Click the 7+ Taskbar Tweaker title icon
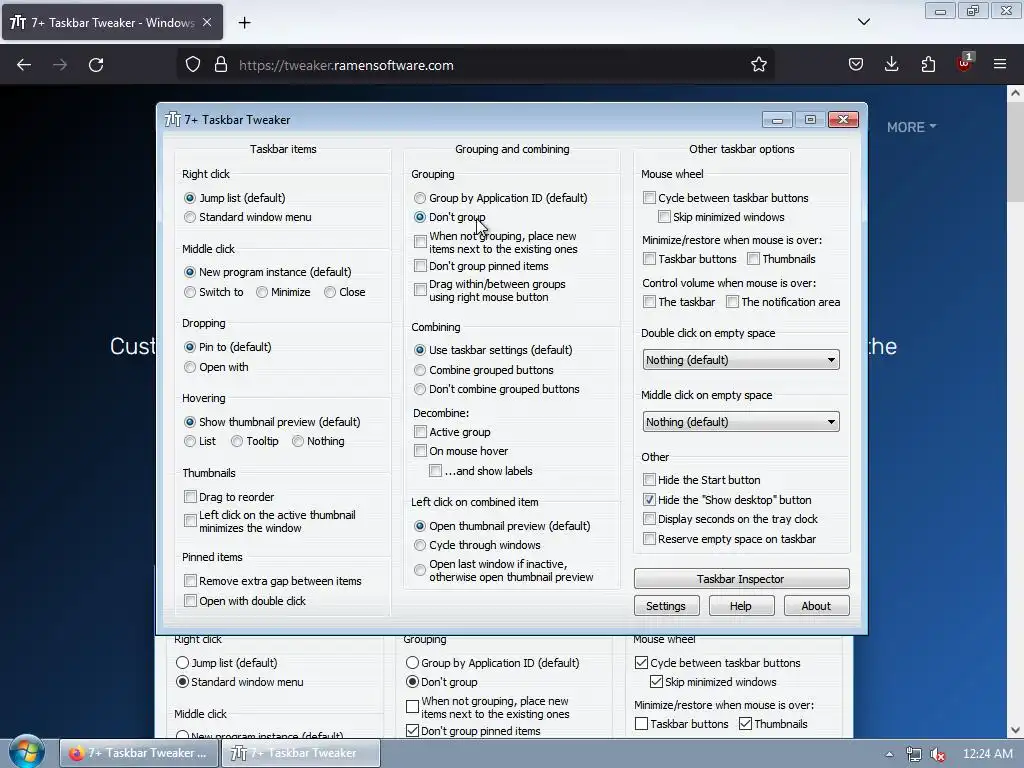This screenshot has height=768, width=1024. [173, 120]
